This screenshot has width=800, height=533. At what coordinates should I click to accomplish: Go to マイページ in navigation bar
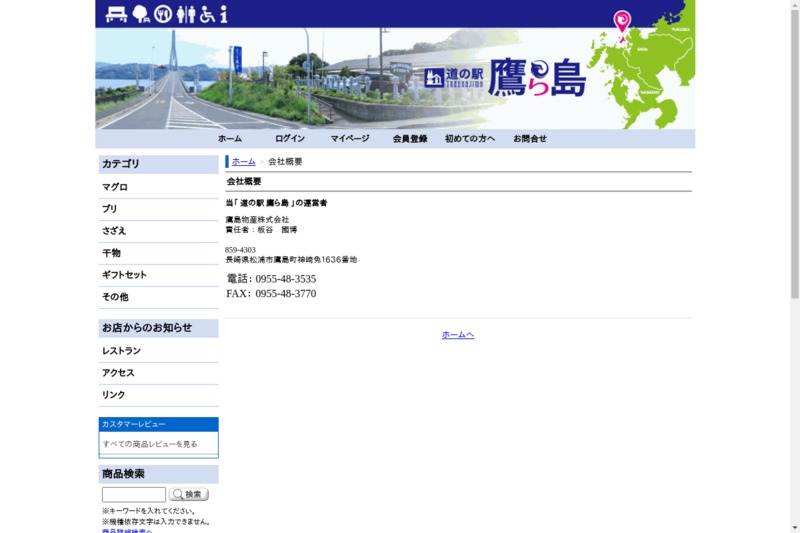[x=350, y=139]
